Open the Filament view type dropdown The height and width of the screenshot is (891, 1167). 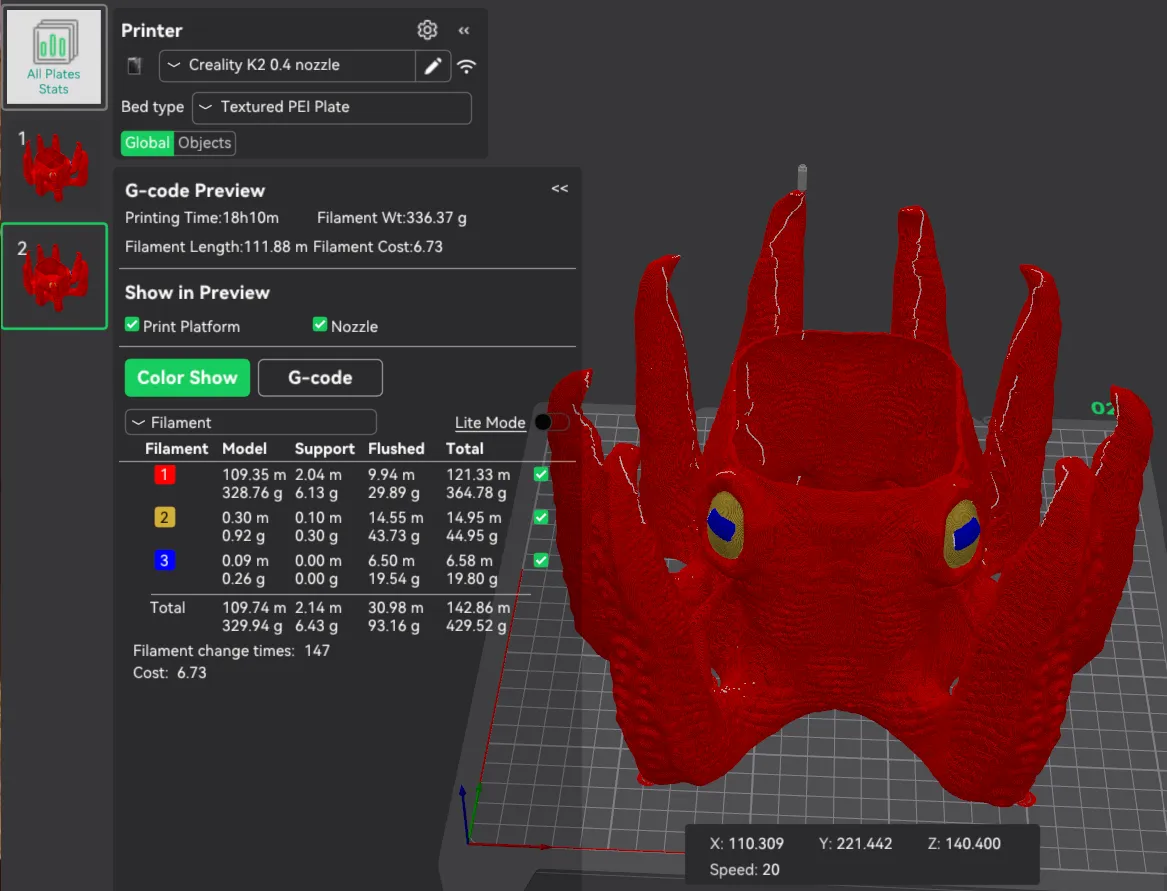(x=251, y=422)
